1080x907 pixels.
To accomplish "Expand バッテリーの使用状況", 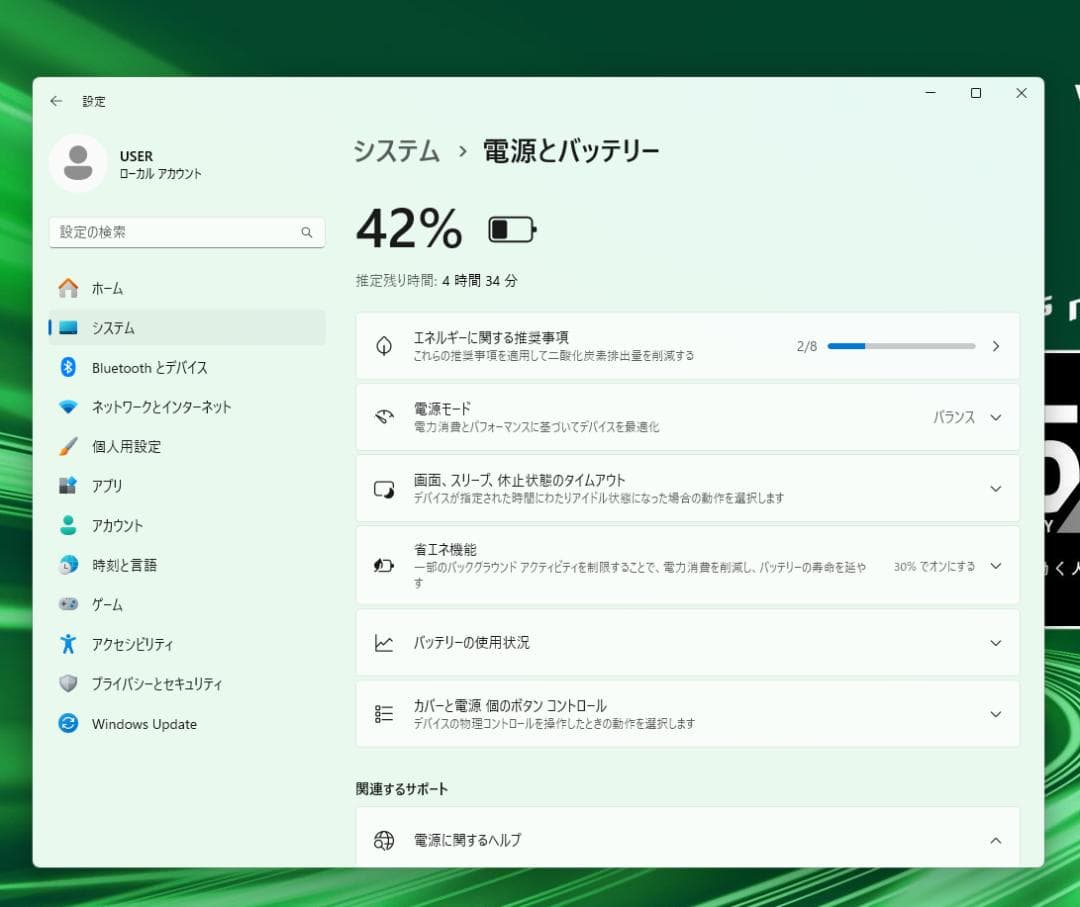I will (x=994, y=643).
